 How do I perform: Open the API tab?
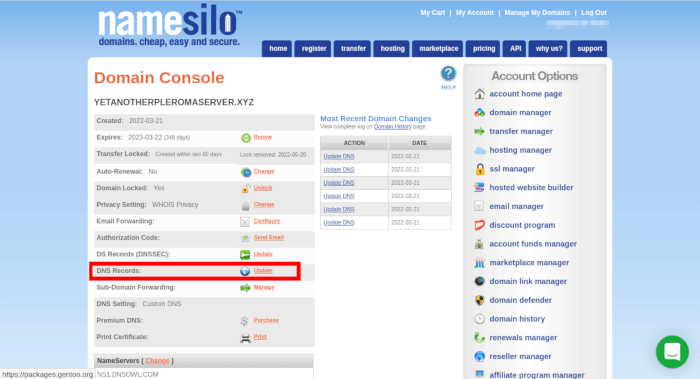pos(515,49)
